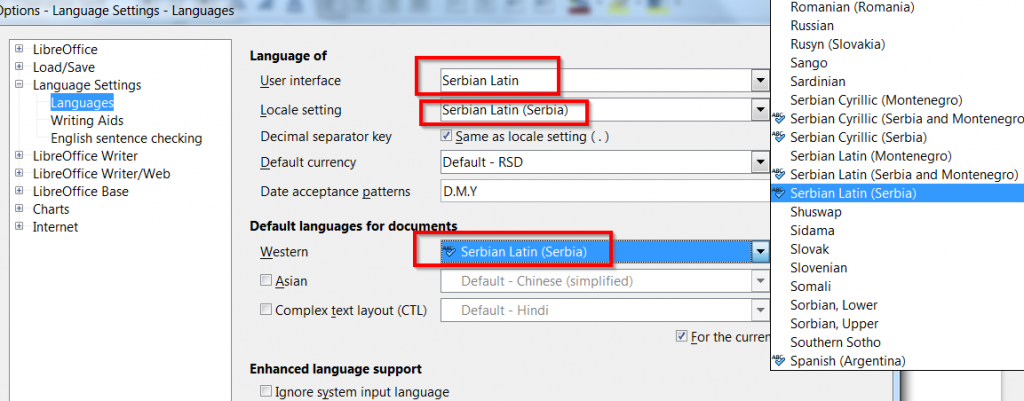Enable the Asian languages checkbox
This screenshot has width=1024, height=401.
[x=266, y=280]
